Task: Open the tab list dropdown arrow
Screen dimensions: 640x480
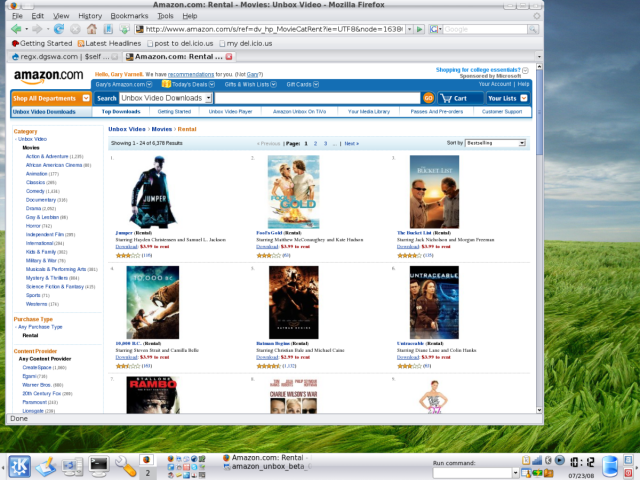Action: 539,57
